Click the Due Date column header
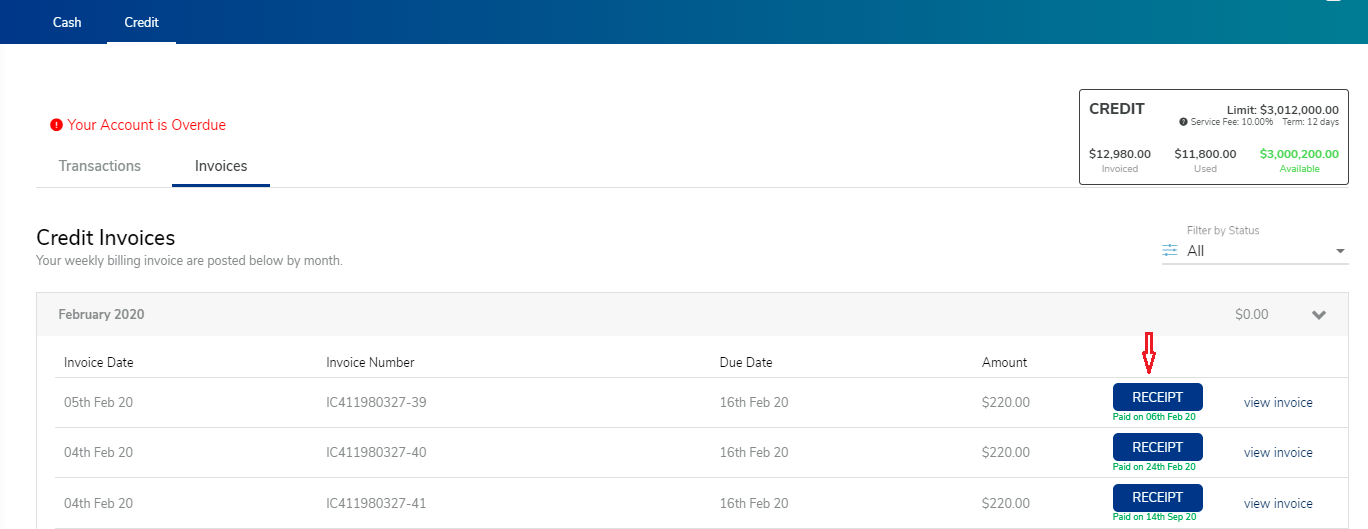1368x529 pixels. pos(746,362)
